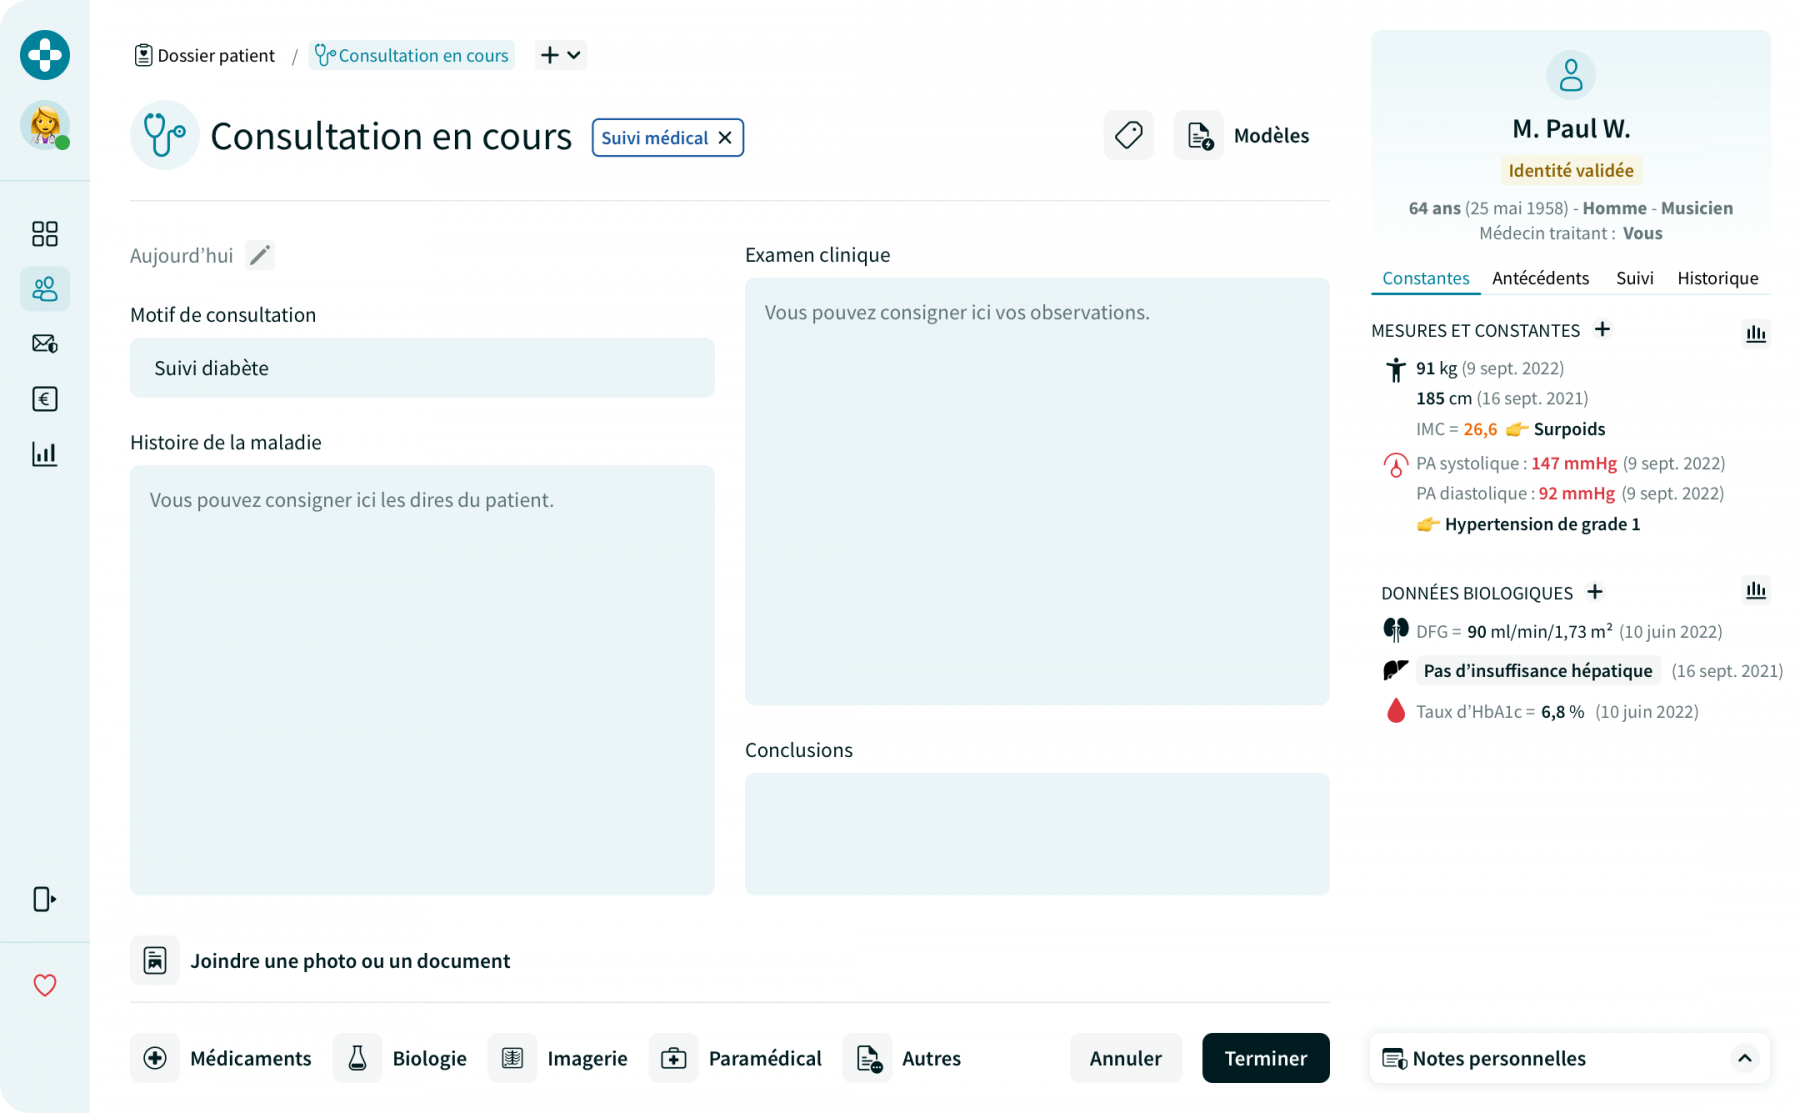
Task: Click the tag label icon beside Modèles
Action: [1128, 135]
